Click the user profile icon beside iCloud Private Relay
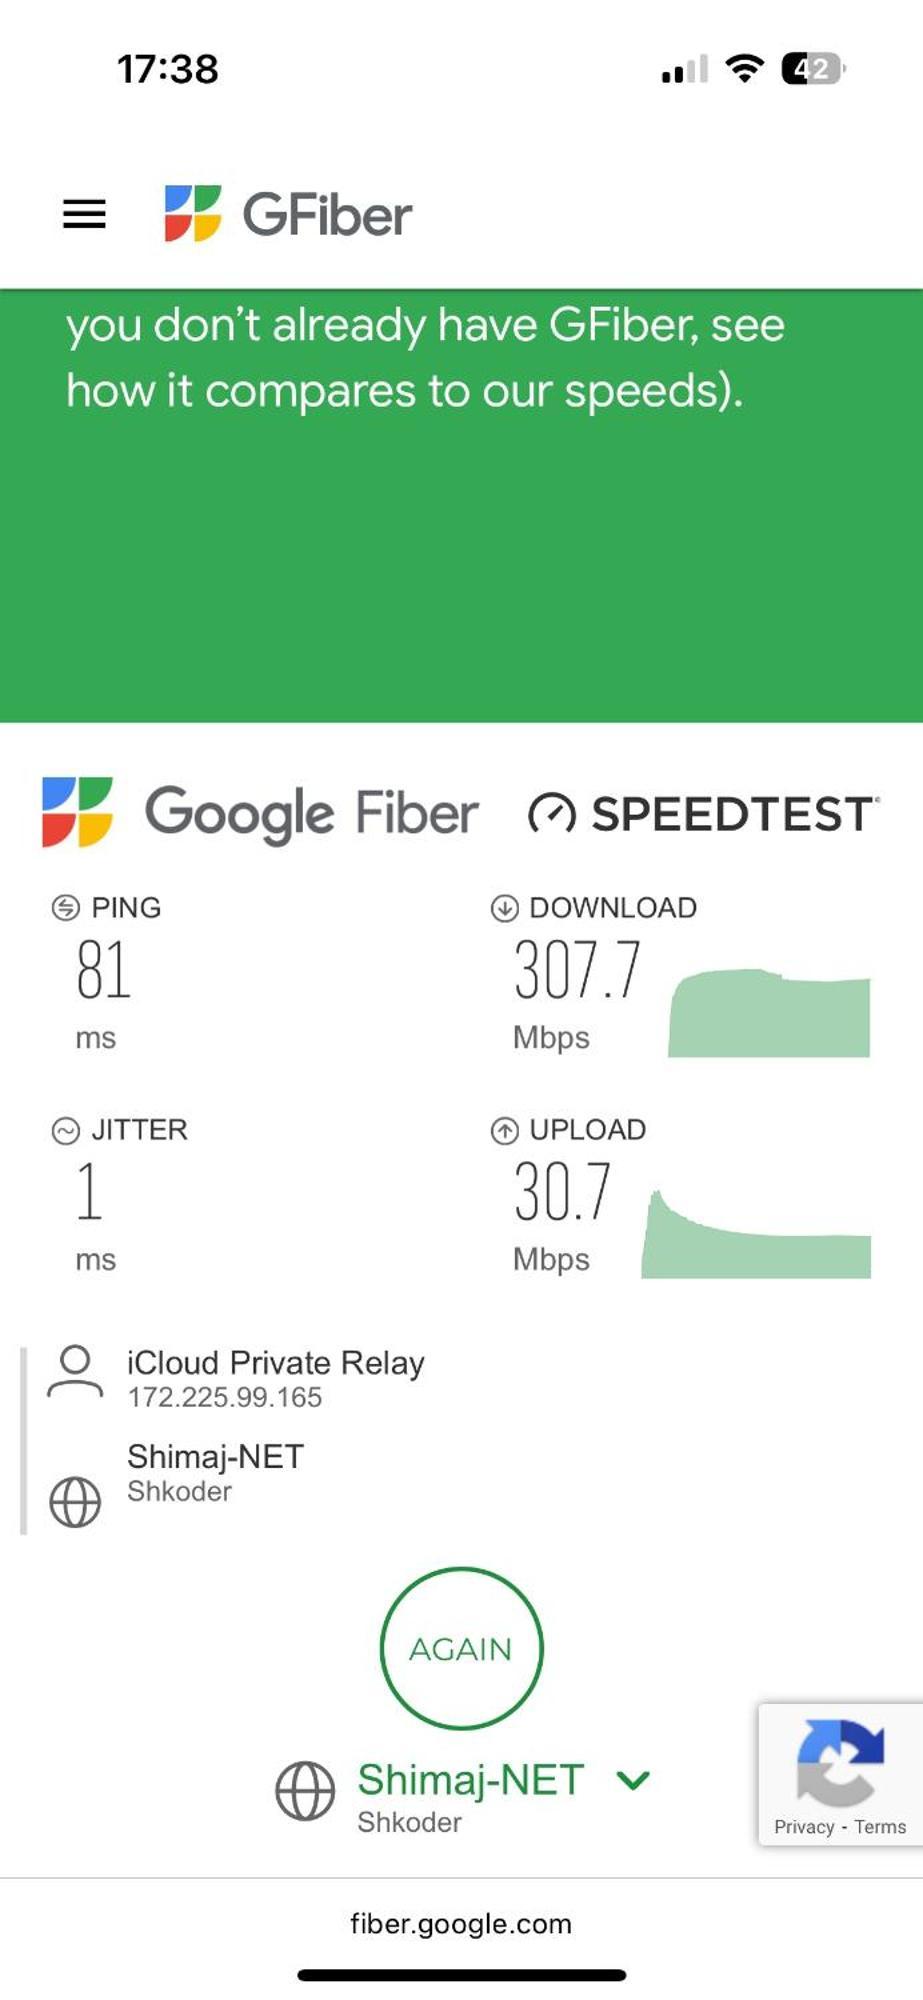Screen dimensions: 923x2000 tap(75, 1372)
